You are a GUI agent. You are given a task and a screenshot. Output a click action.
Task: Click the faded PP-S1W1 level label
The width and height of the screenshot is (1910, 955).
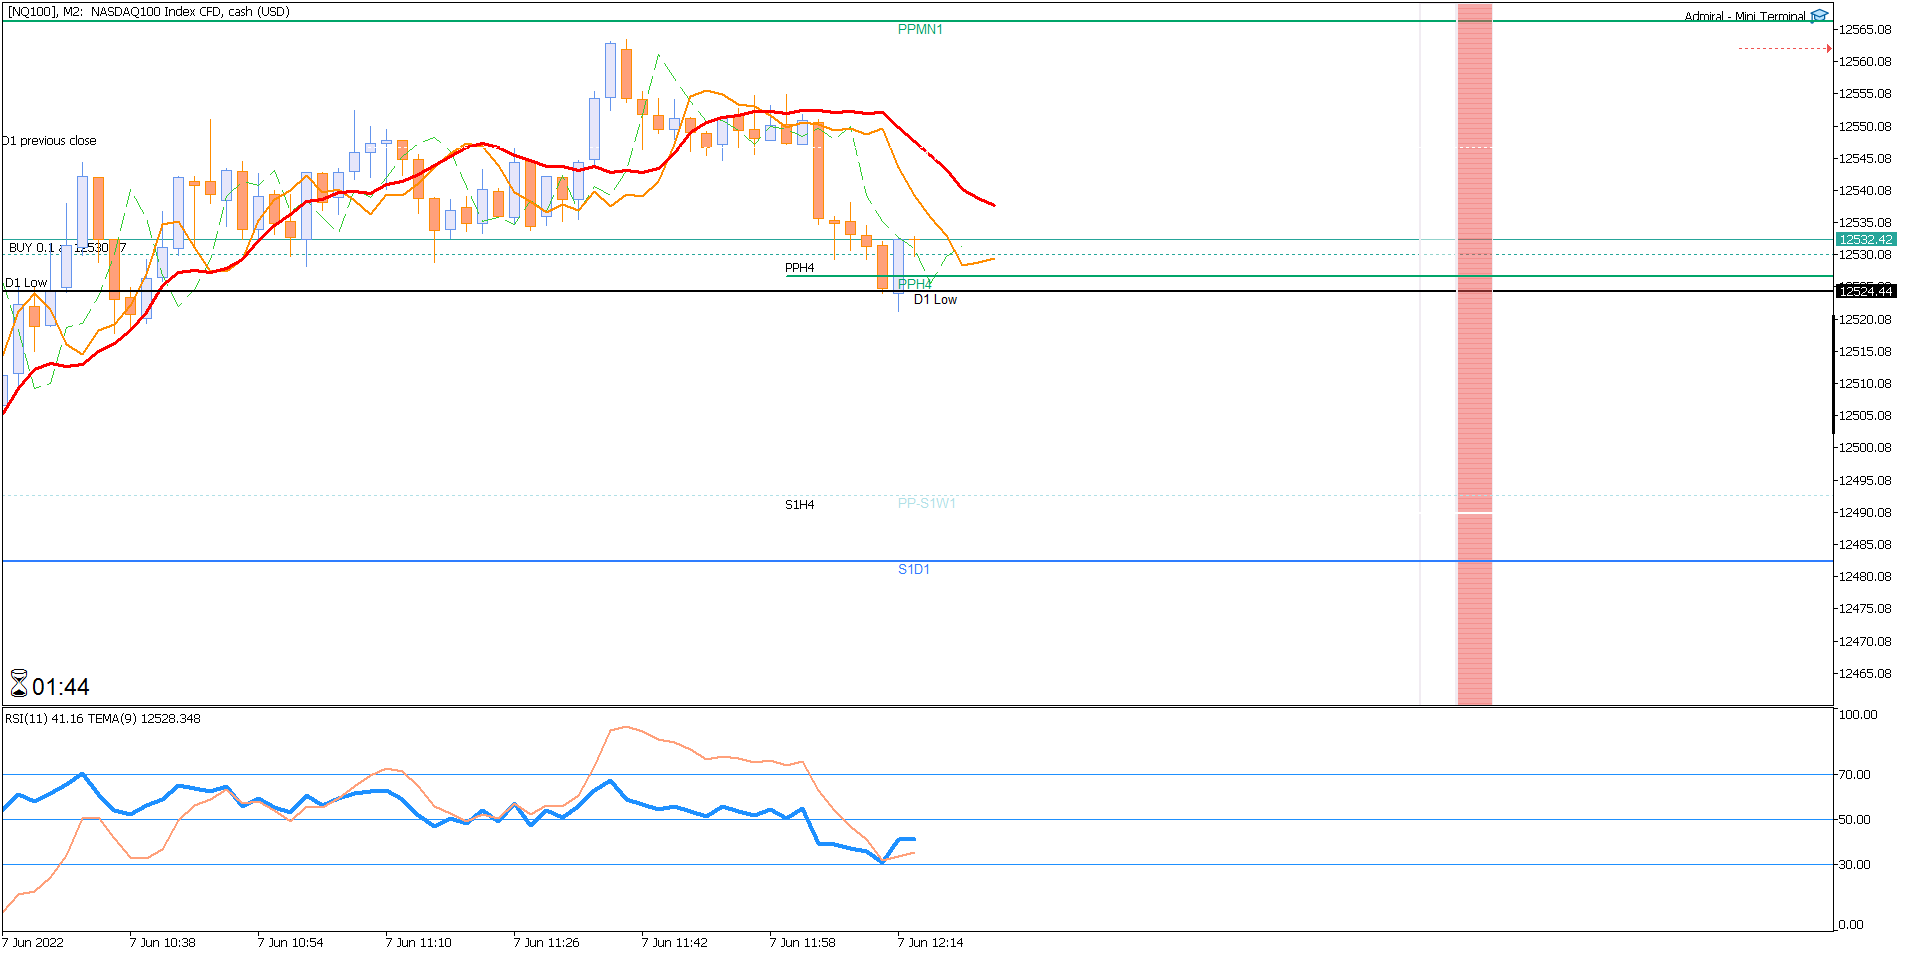click(x=927, y=503)
